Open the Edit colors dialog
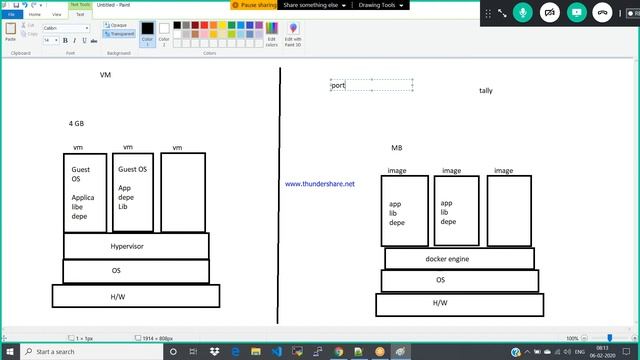The height and width of the screenshot is (360, 640). tap(272, 34)
